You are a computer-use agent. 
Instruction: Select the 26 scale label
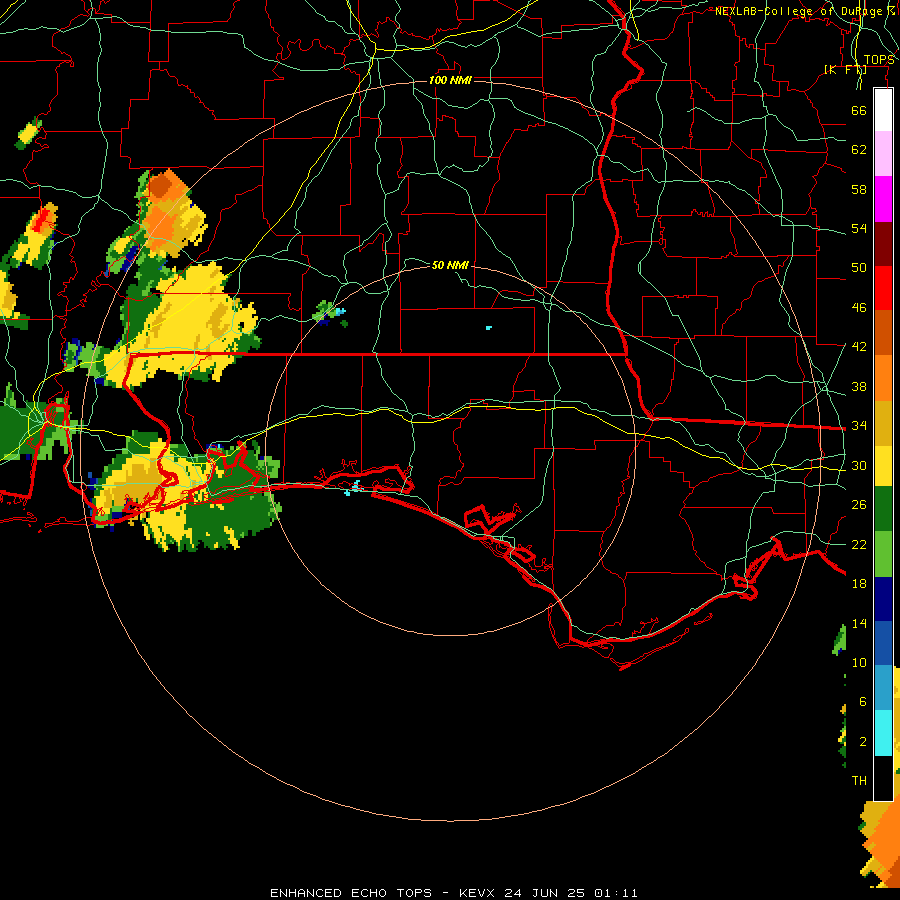[859, 505]
